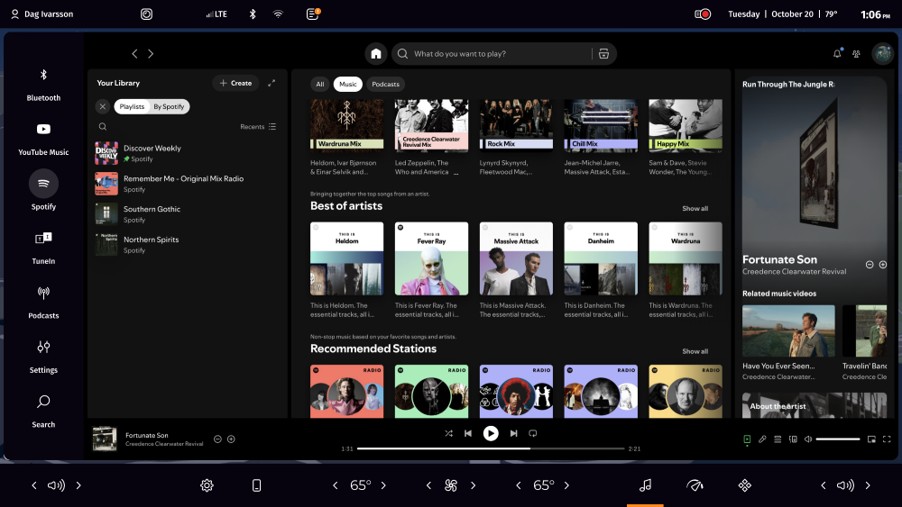Screen dimensions: 902x507
Task: Click Show all for Best of artists
Action: pyautogui.click(x=695, y=208)
